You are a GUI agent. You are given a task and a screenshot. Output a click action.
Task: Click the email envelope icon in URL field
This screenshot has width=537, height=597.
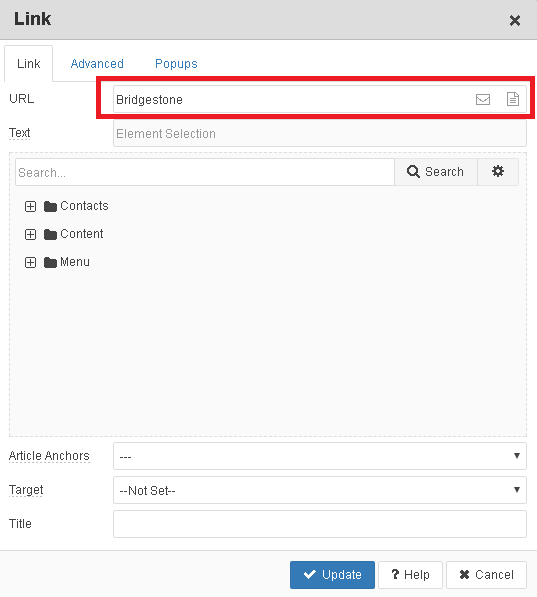click(x=483, y=99)
